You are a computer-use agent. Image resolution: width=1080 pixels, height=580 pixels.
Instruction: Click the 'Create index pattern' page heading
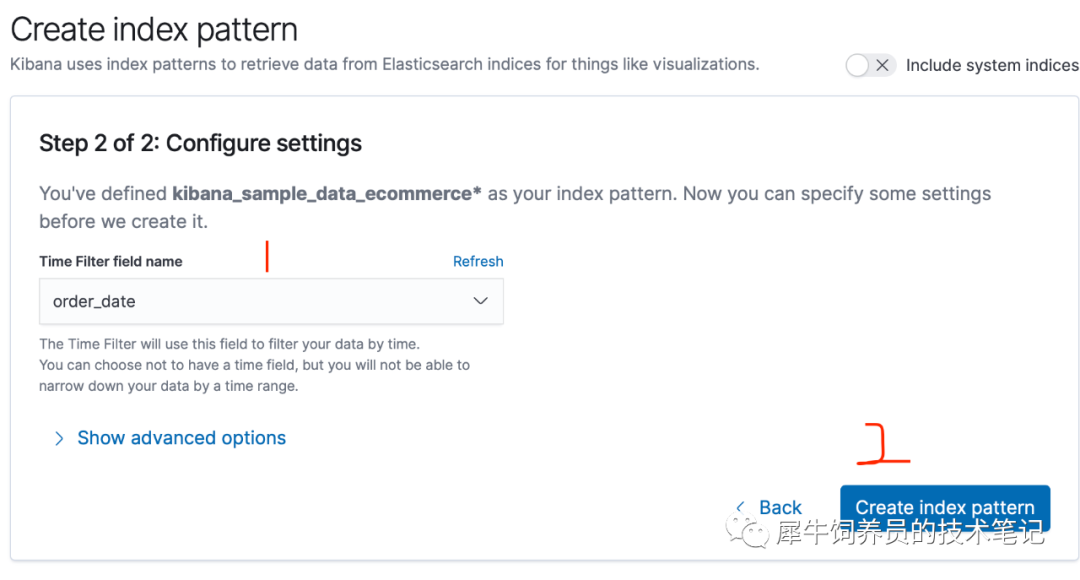[x=154, y=29]
